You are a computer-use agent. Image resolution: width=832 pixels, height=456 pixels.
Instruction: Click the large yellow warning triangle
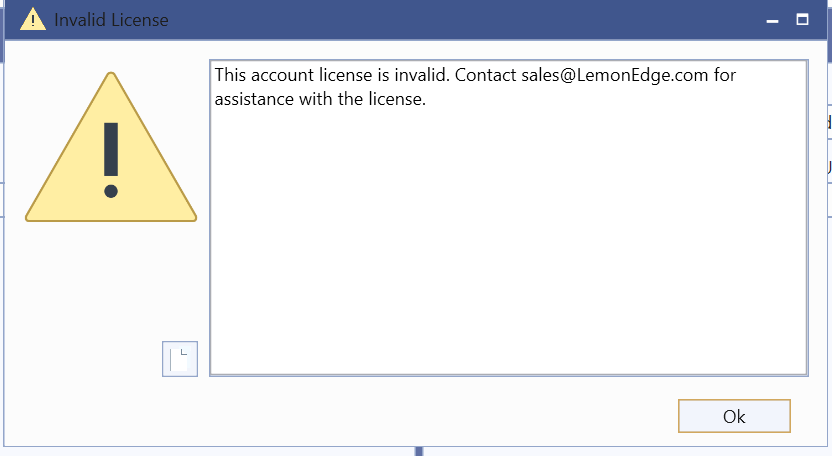(111, 147)
